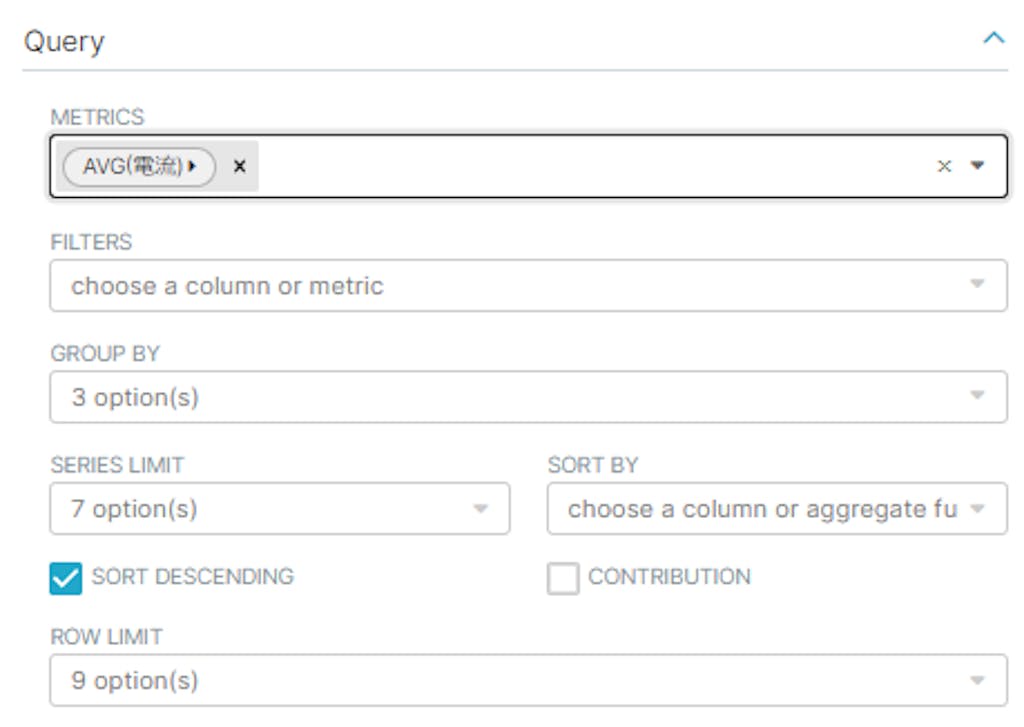Open the Metrics dropdown arrow
Image resolution: width=1024 pixels, height=727 pixels.
pyautogui.click(x=978, y=166)
